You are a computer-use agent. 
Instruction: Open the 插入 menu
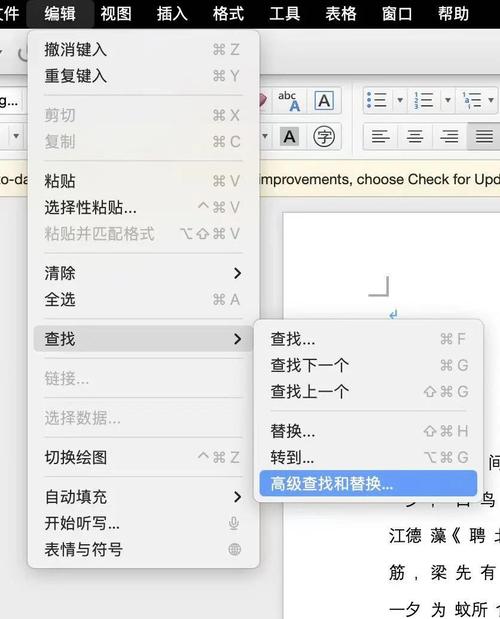[172, 13]
